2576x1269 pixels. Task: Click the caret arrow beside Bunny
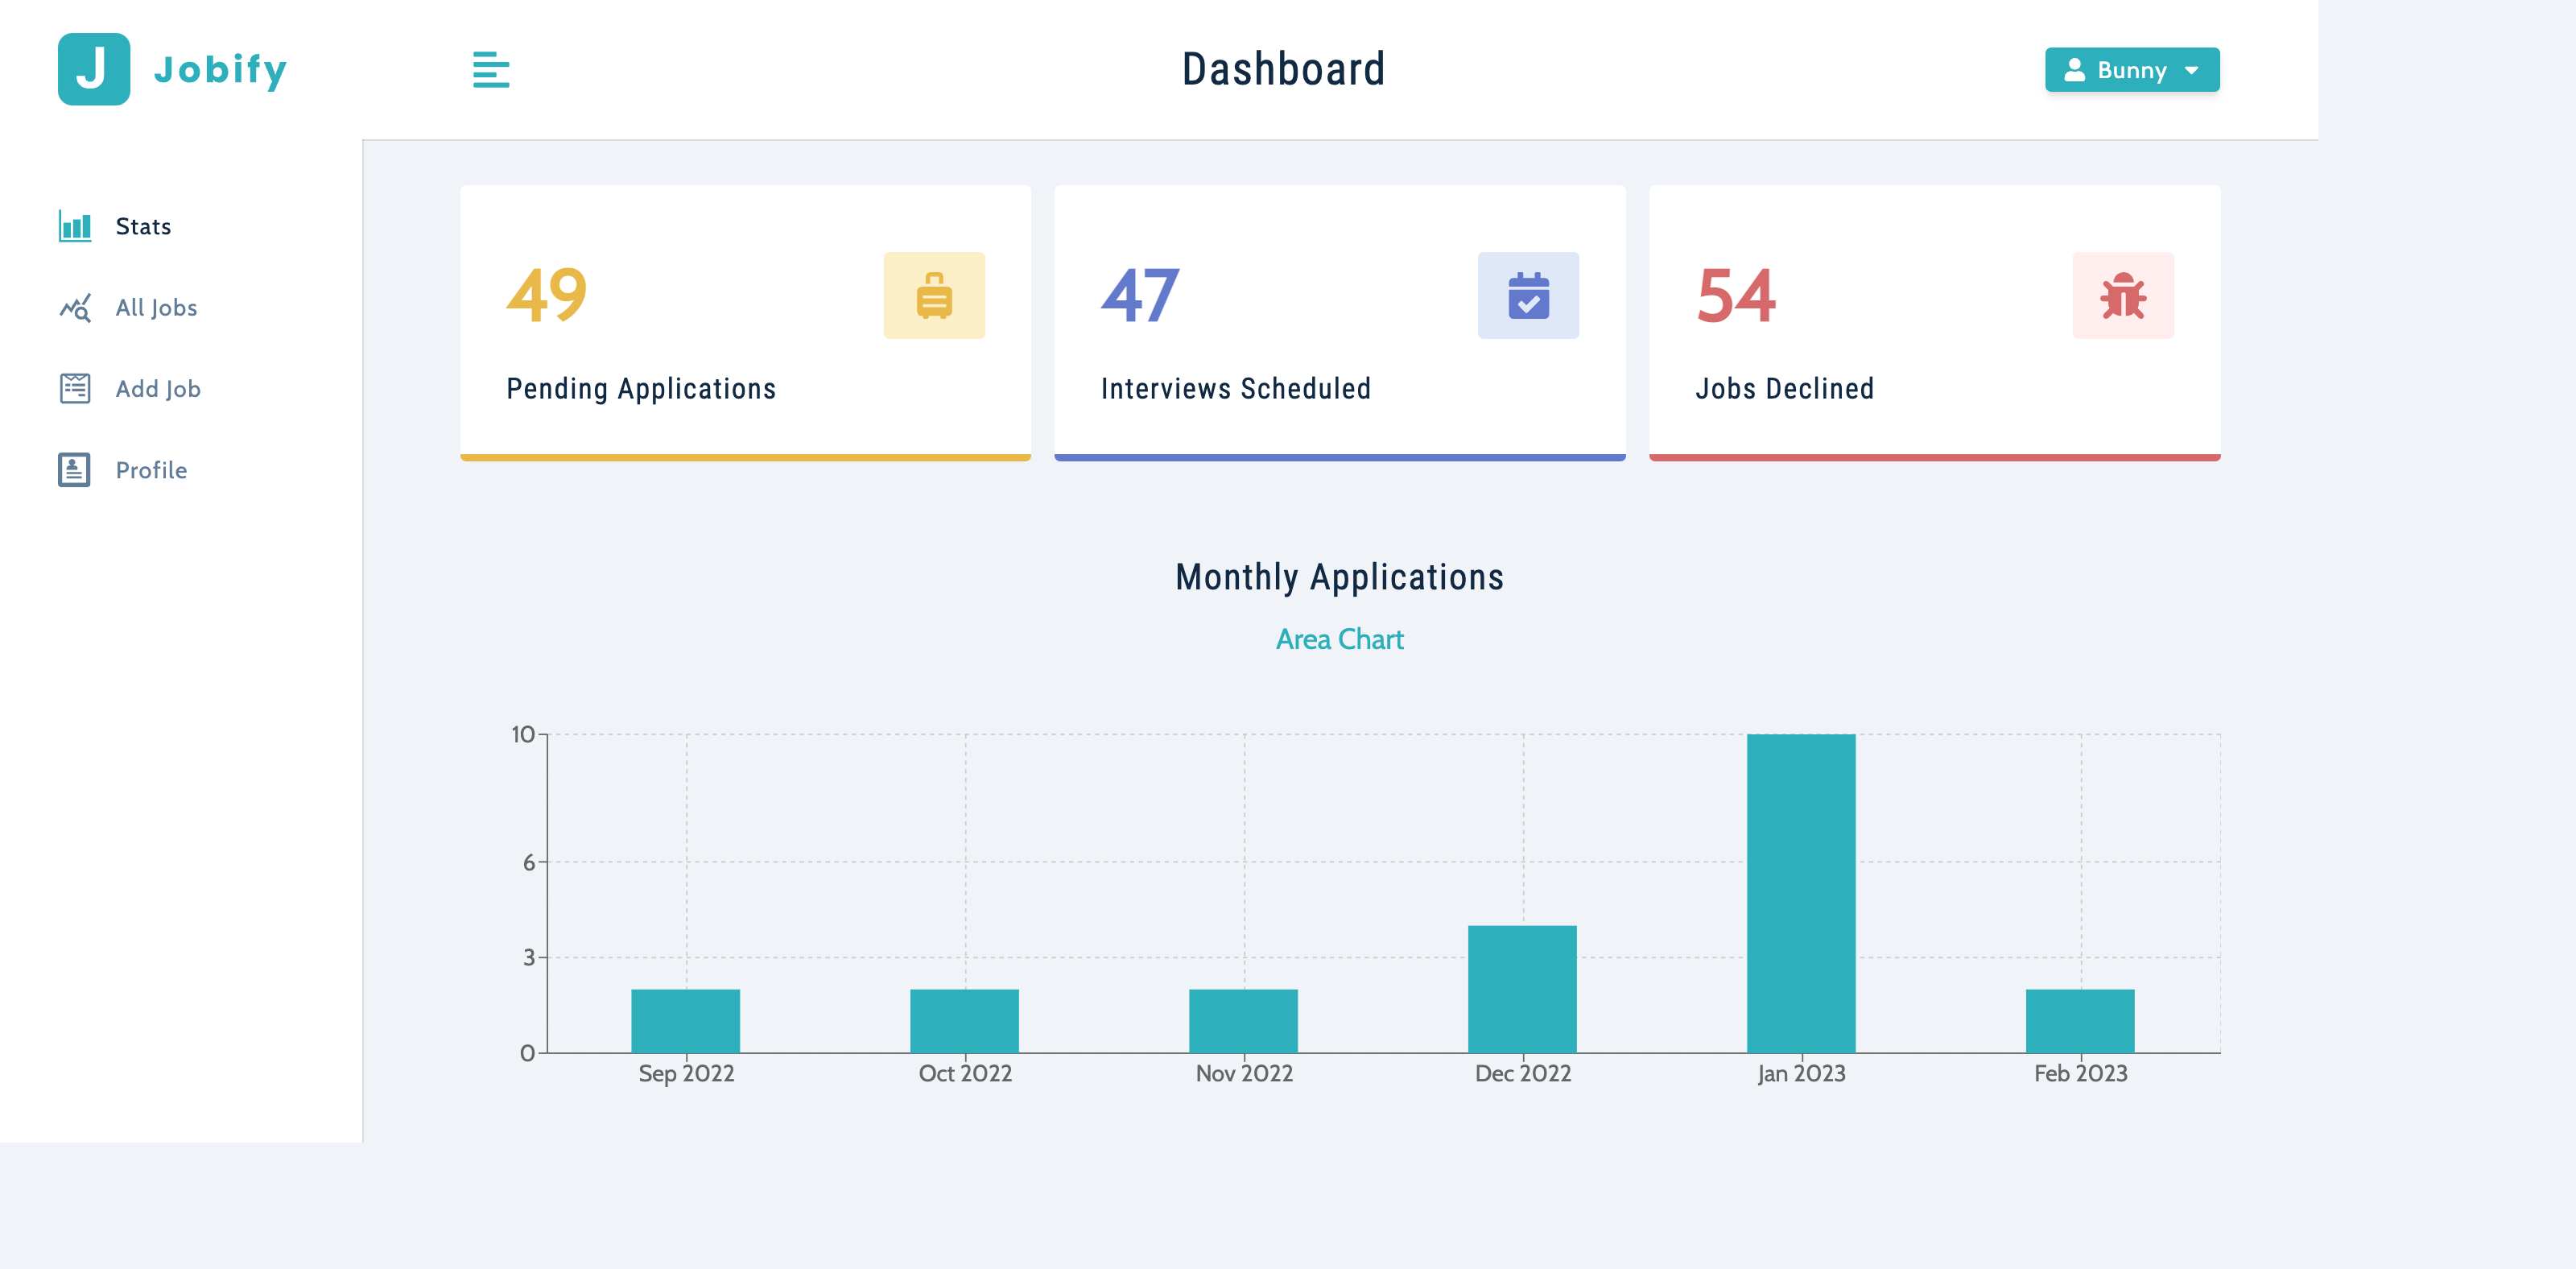(x=2191, y=71)
